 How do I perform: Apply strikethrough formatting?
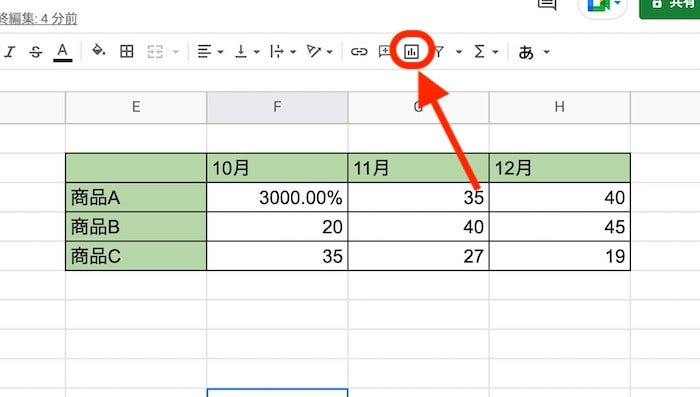36,52
